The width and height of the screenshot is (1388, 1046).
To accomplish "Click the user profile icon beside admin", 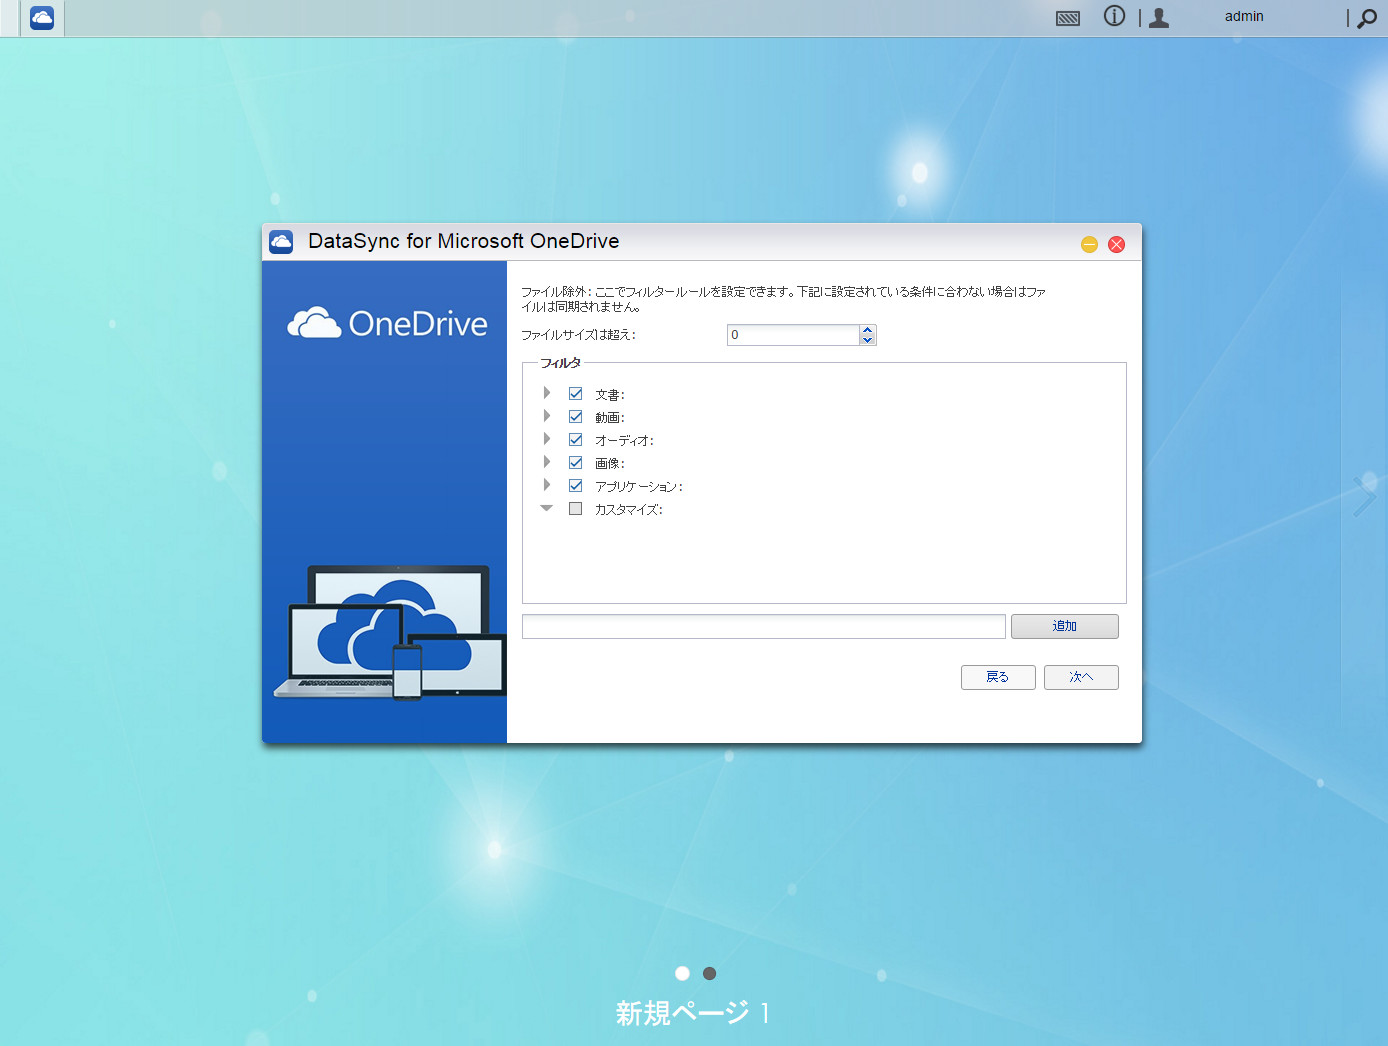I will [x=1159, y=17].
